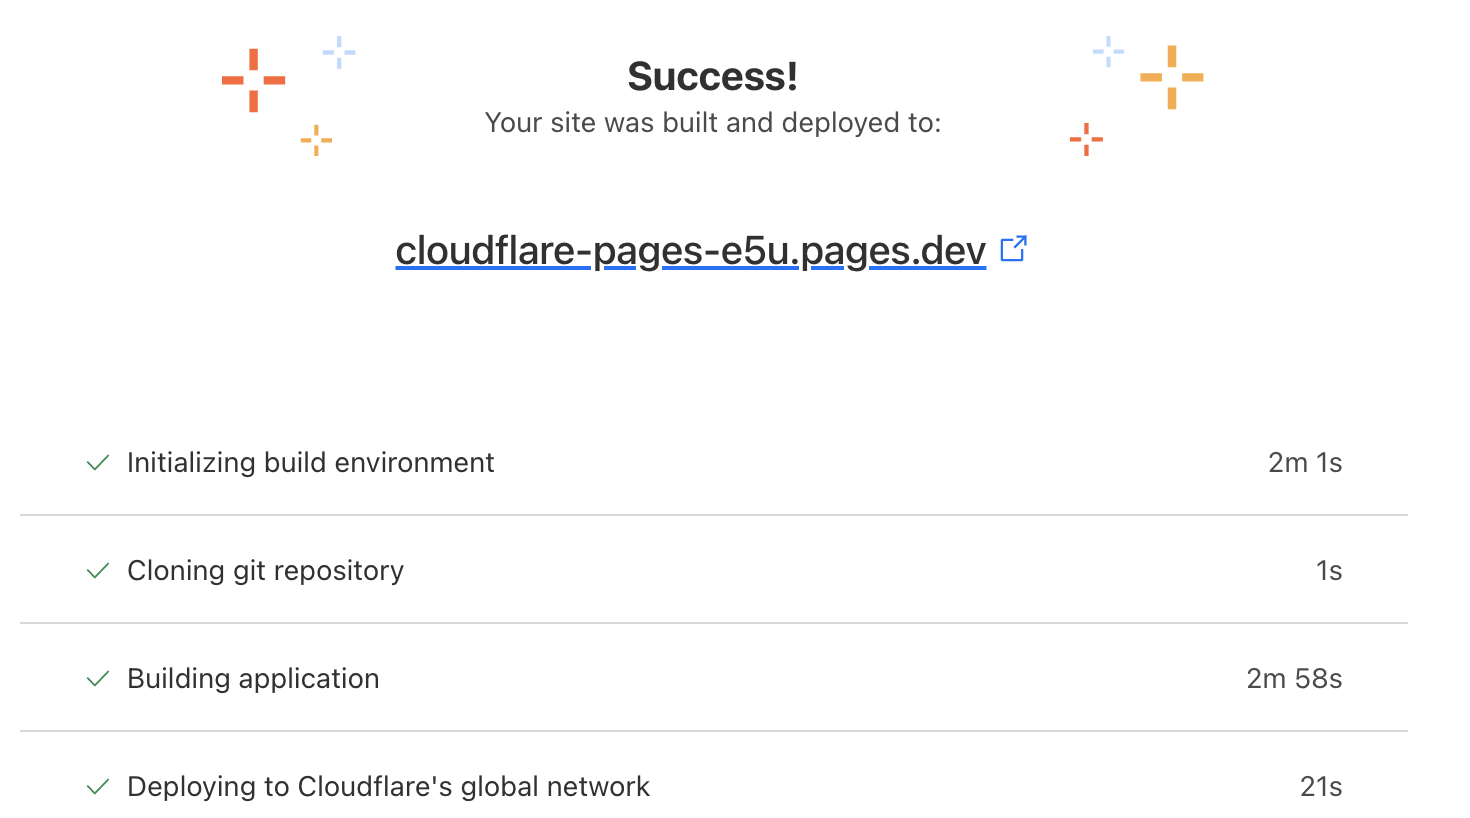Expand the Cloning git repository step

(x=714, y=570)
